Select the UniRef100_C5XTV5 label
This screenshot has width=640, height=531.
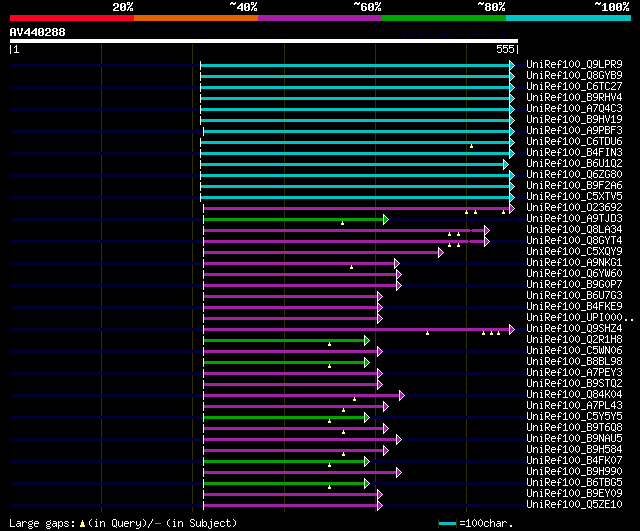(574, 197)
